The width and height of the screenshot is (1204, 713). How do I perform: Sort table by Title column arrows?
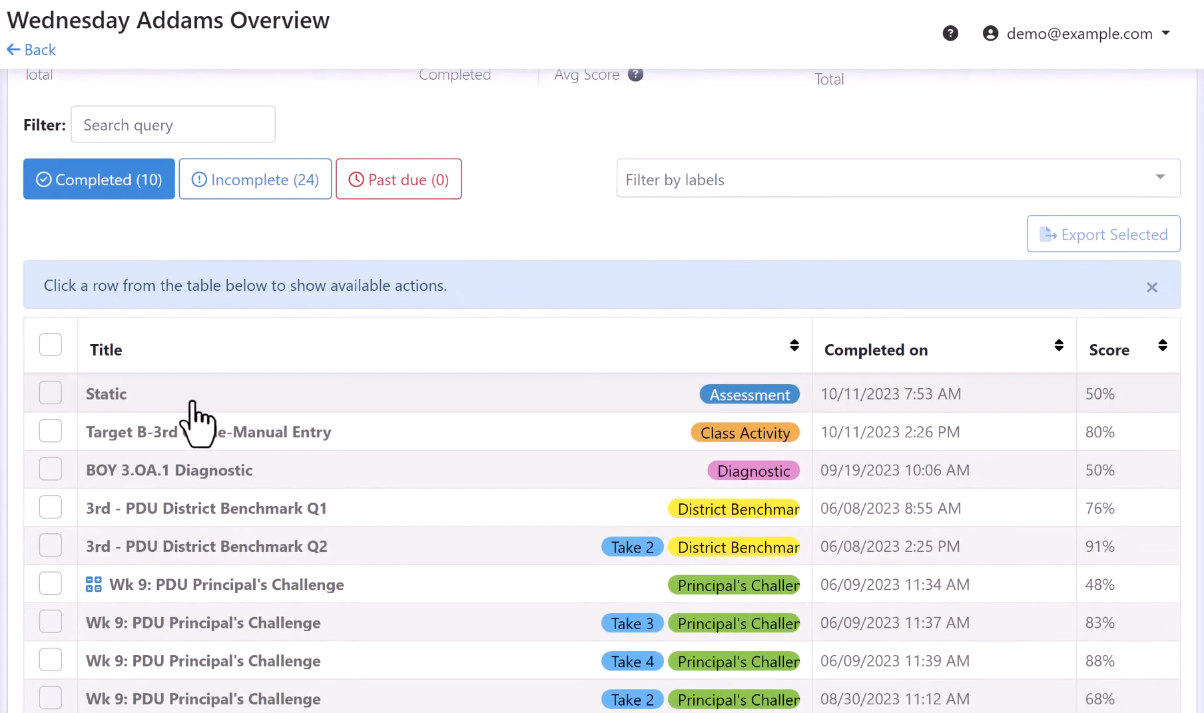[794, 345]
